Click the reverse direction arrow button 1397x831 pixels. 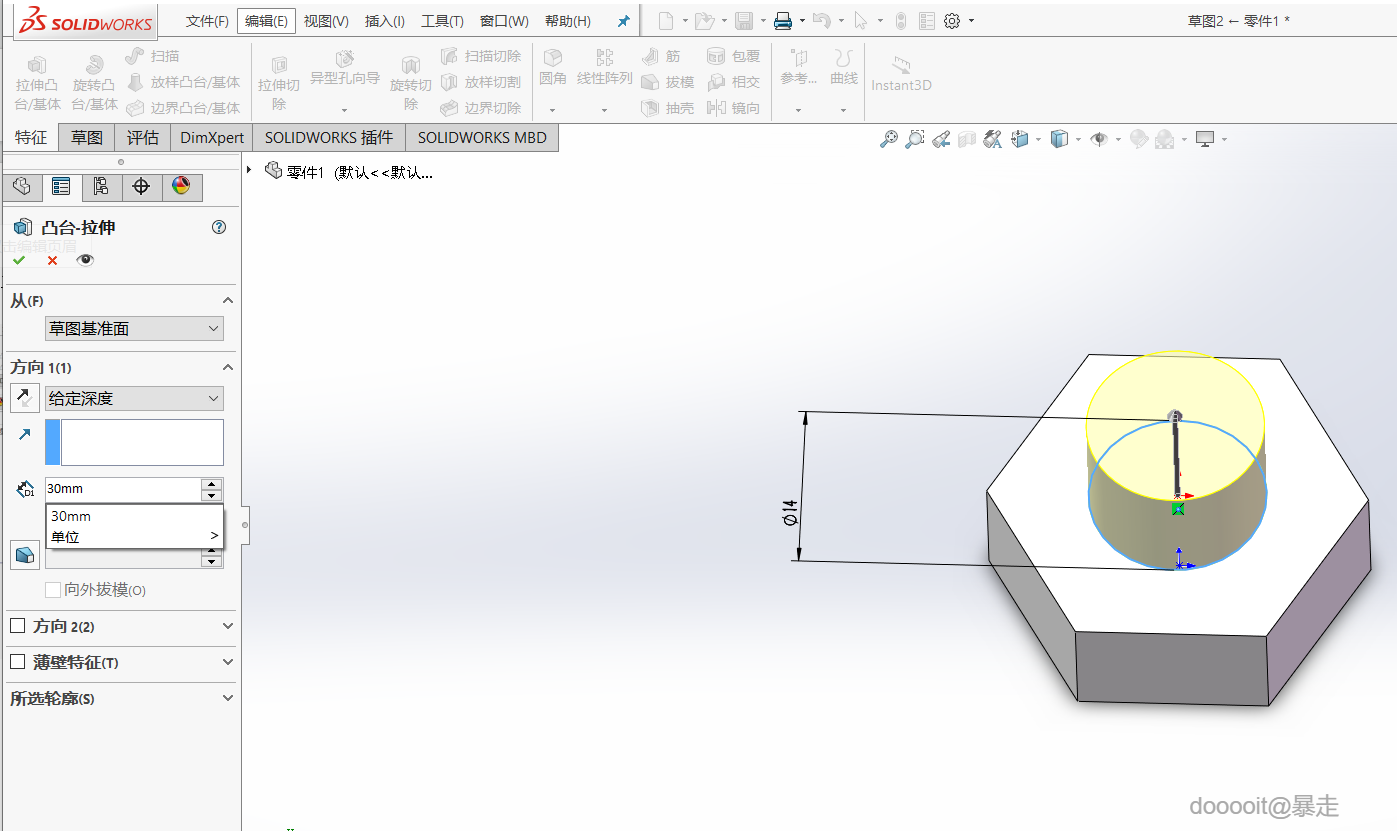[x=25, y=398]
